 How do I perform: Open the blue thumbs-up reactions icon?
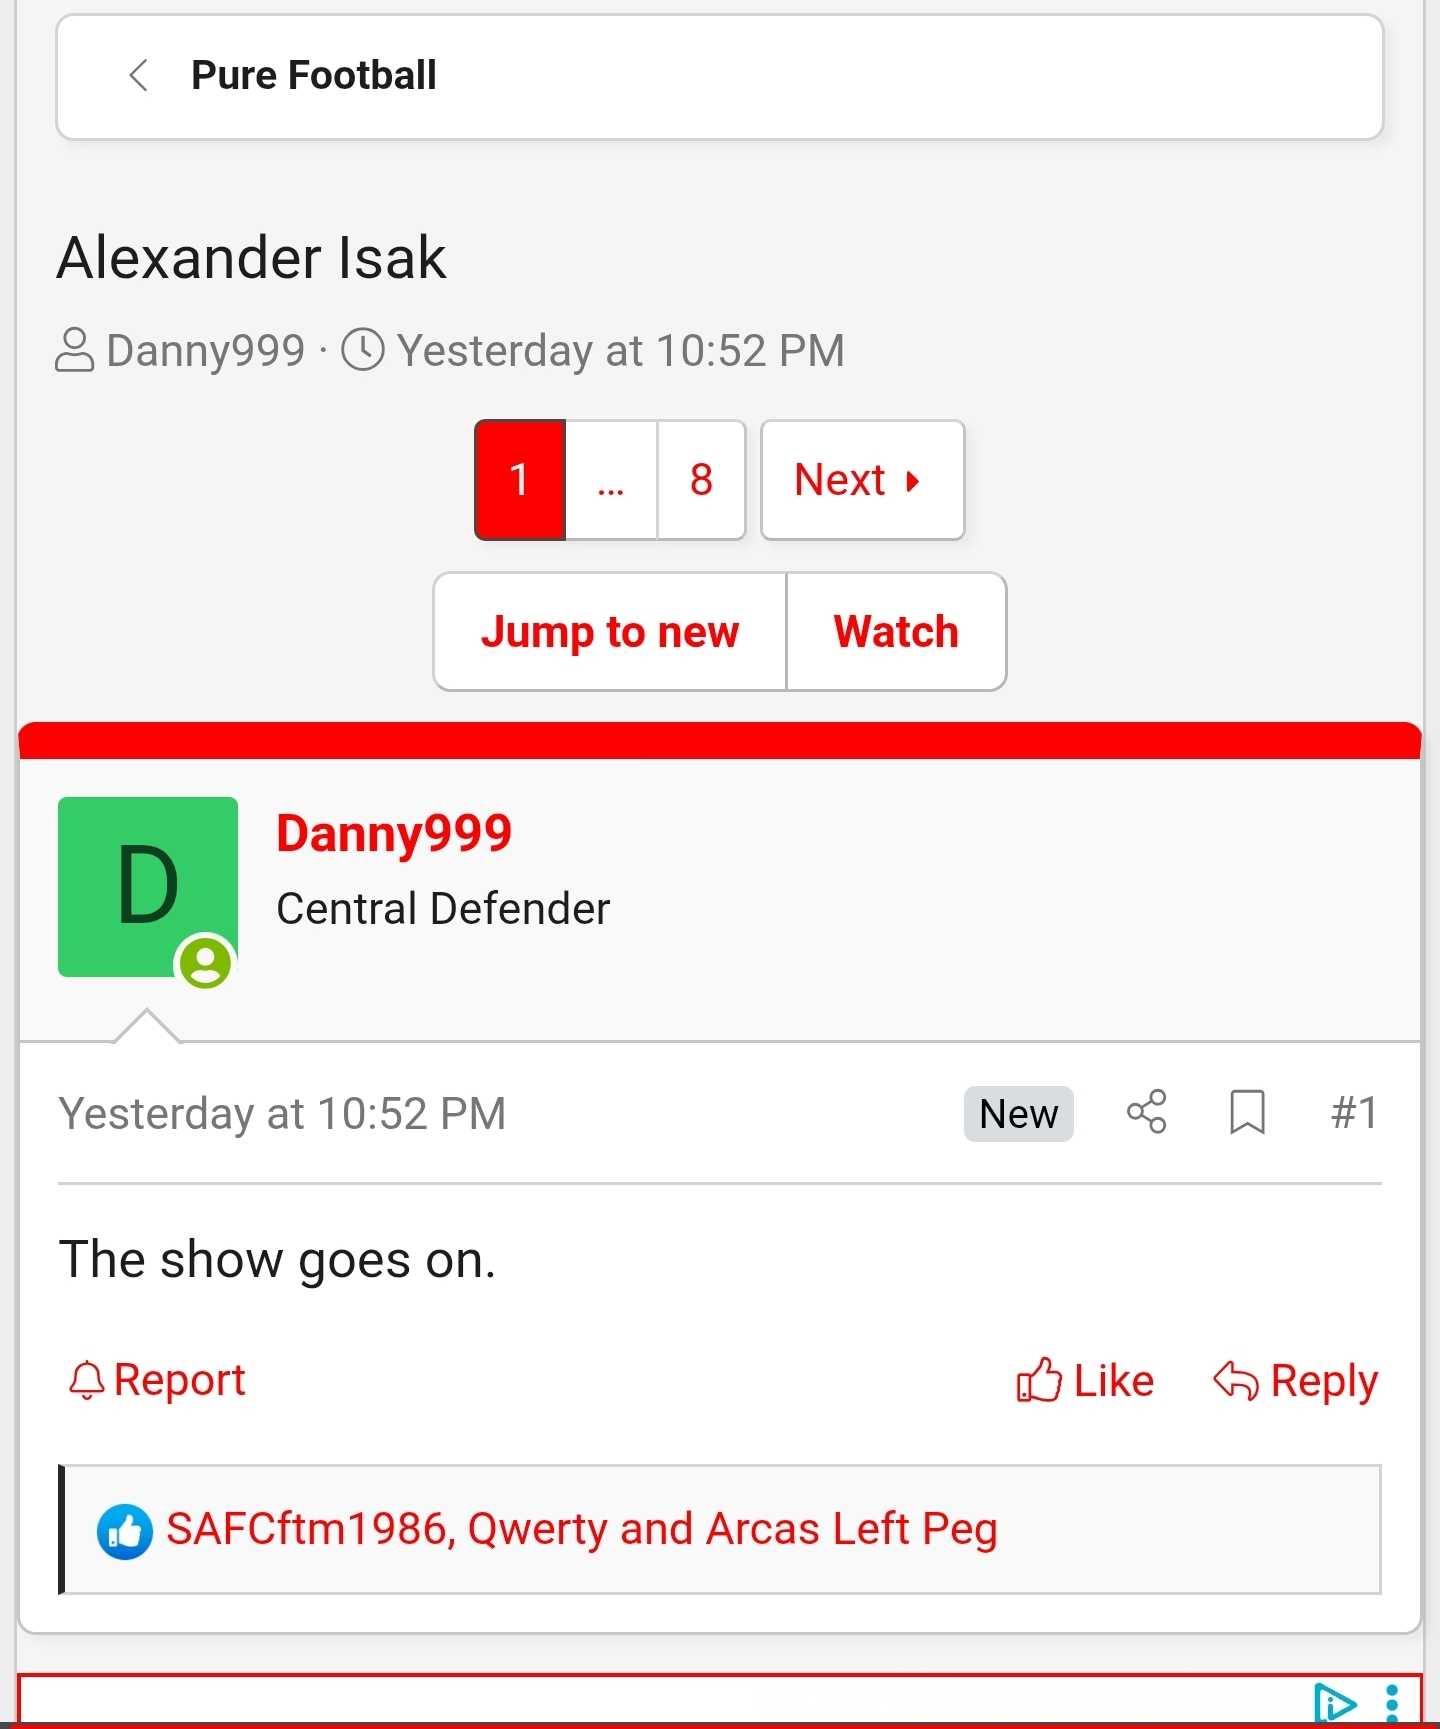(124, 1531)
